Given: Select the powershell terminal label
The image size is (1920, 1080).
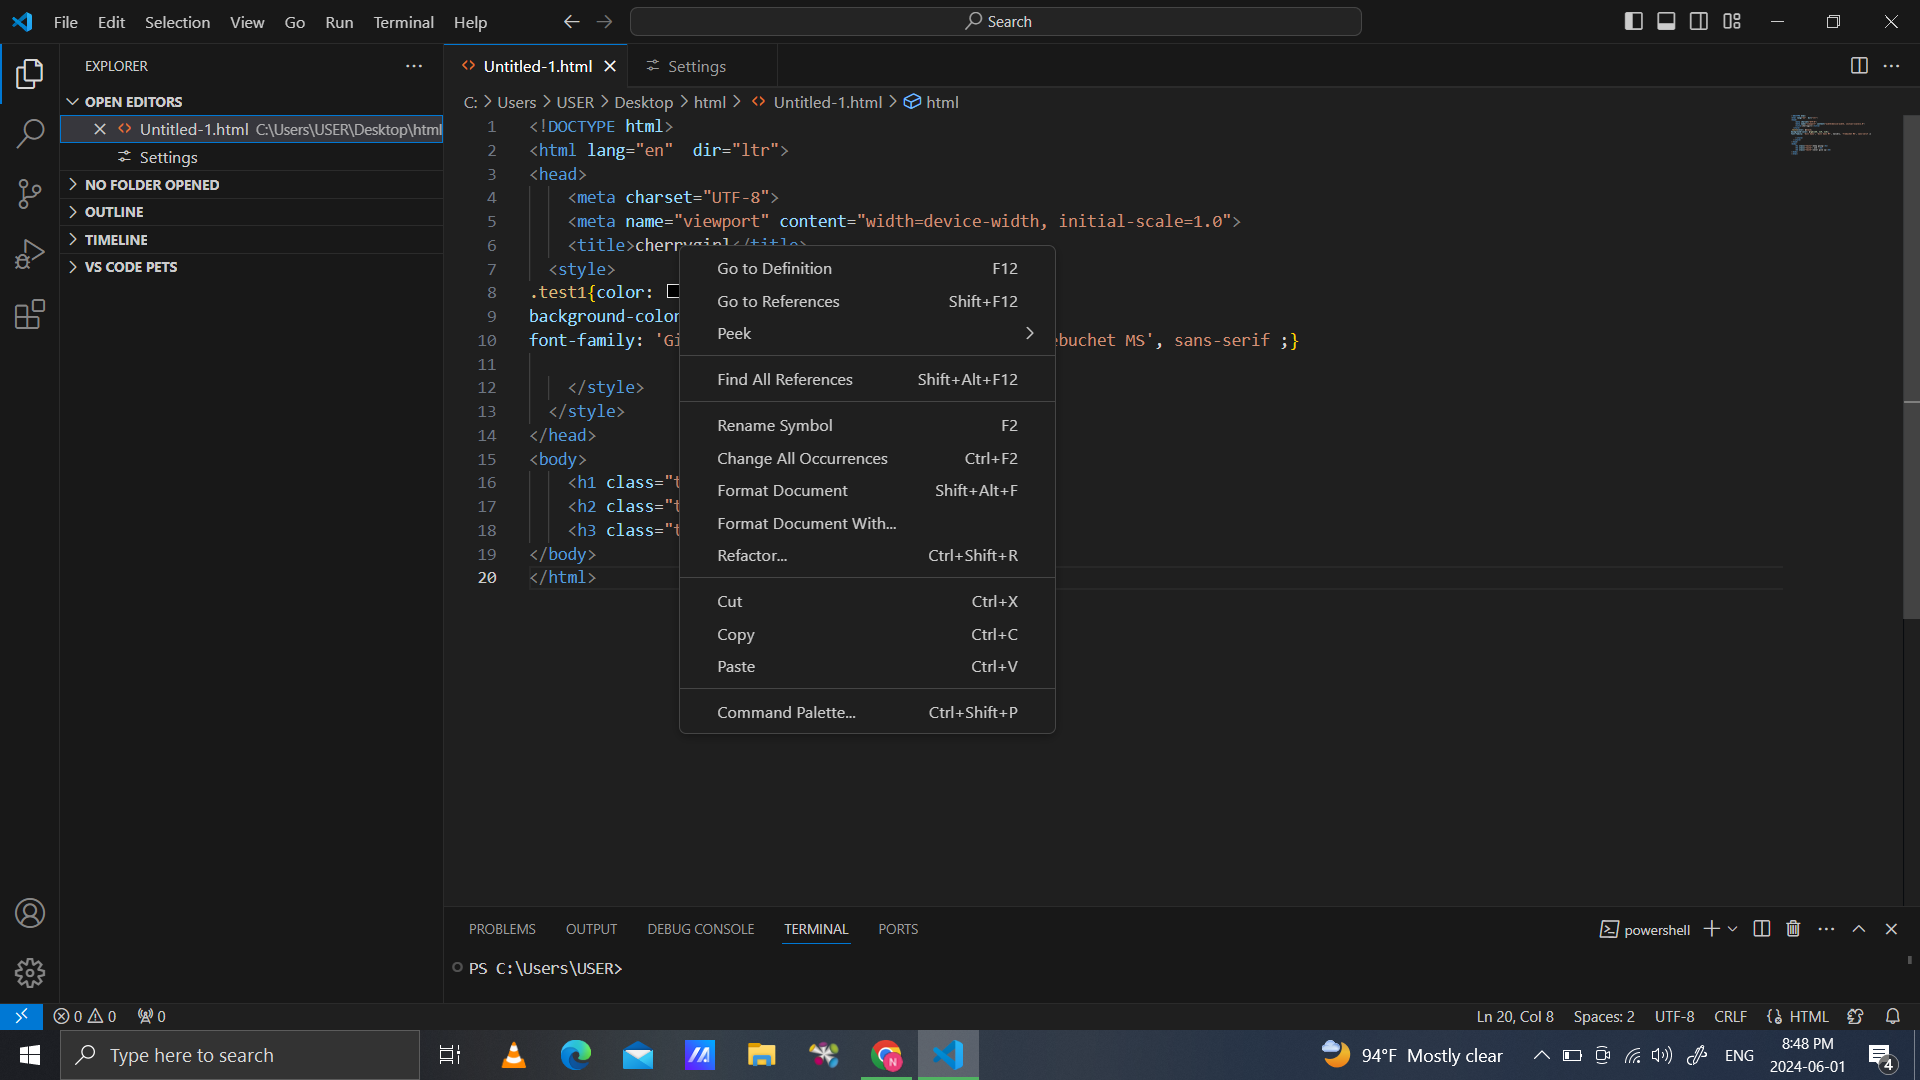Looking at the screenshot, I should pos(1645,929).
